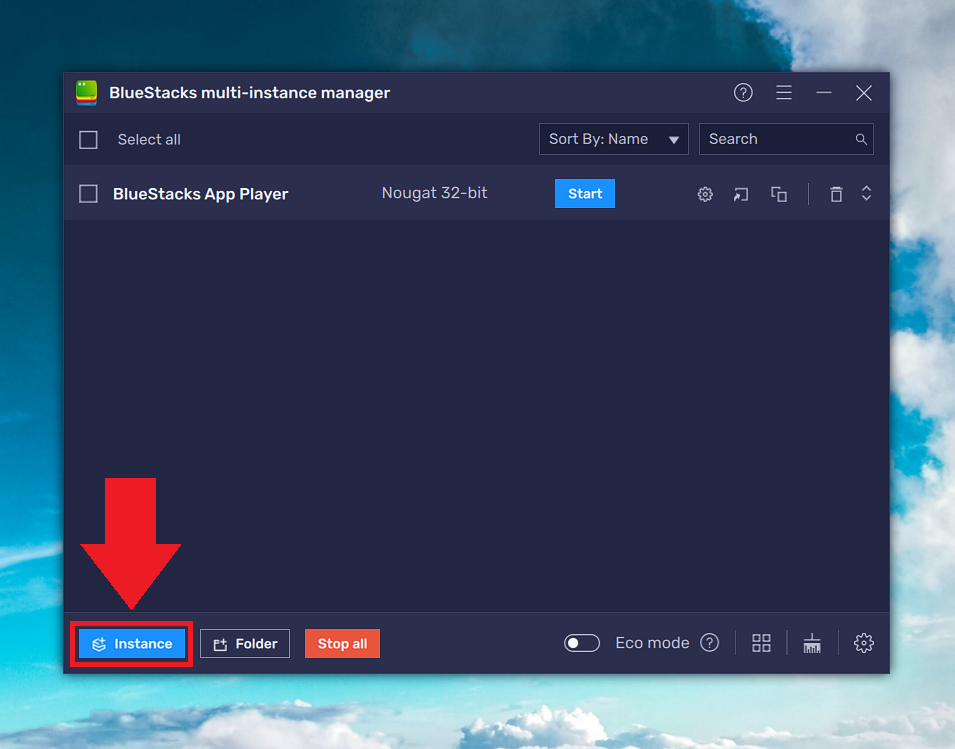This screenshot has width=955, height=749.
Task: Reorder BlueStacks App Player using up-down arrows
Action: coord(866,194)
